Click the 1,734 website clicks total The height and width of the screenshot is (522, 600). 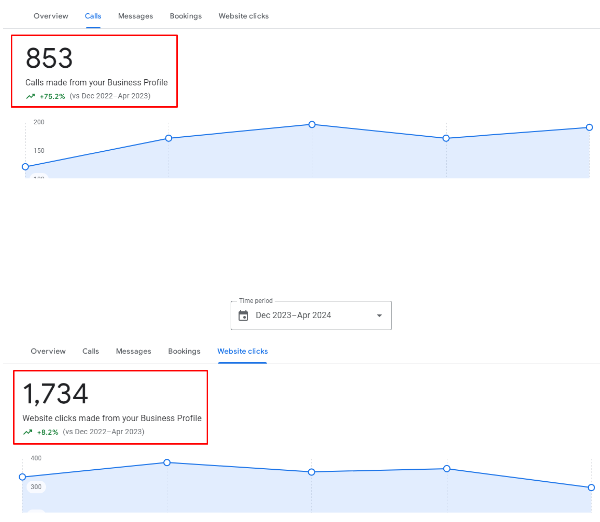(56, 393)
